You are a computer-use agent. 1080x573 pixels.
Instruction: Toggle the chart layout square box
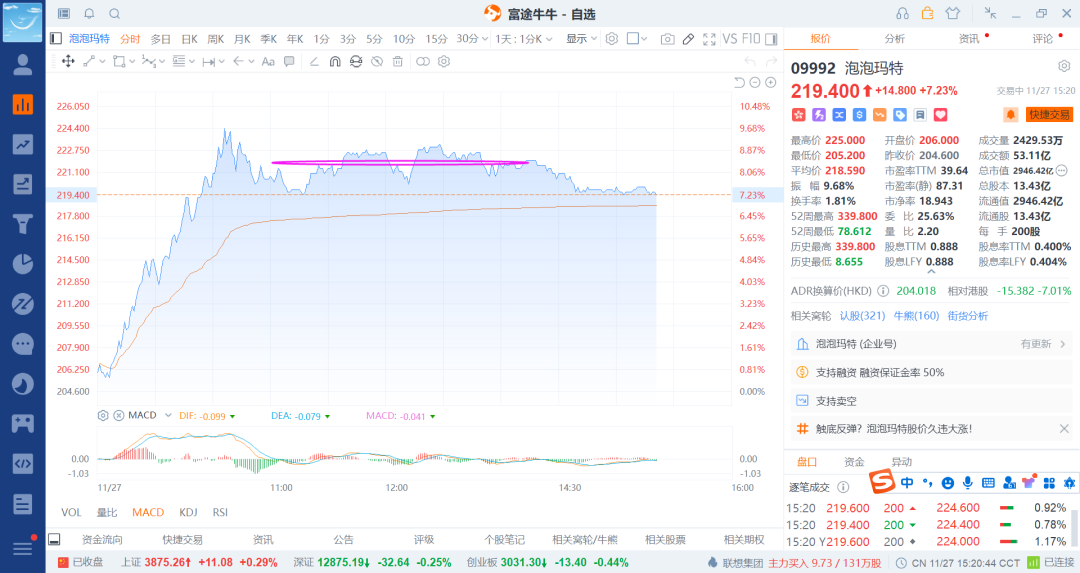pos(632,39)
